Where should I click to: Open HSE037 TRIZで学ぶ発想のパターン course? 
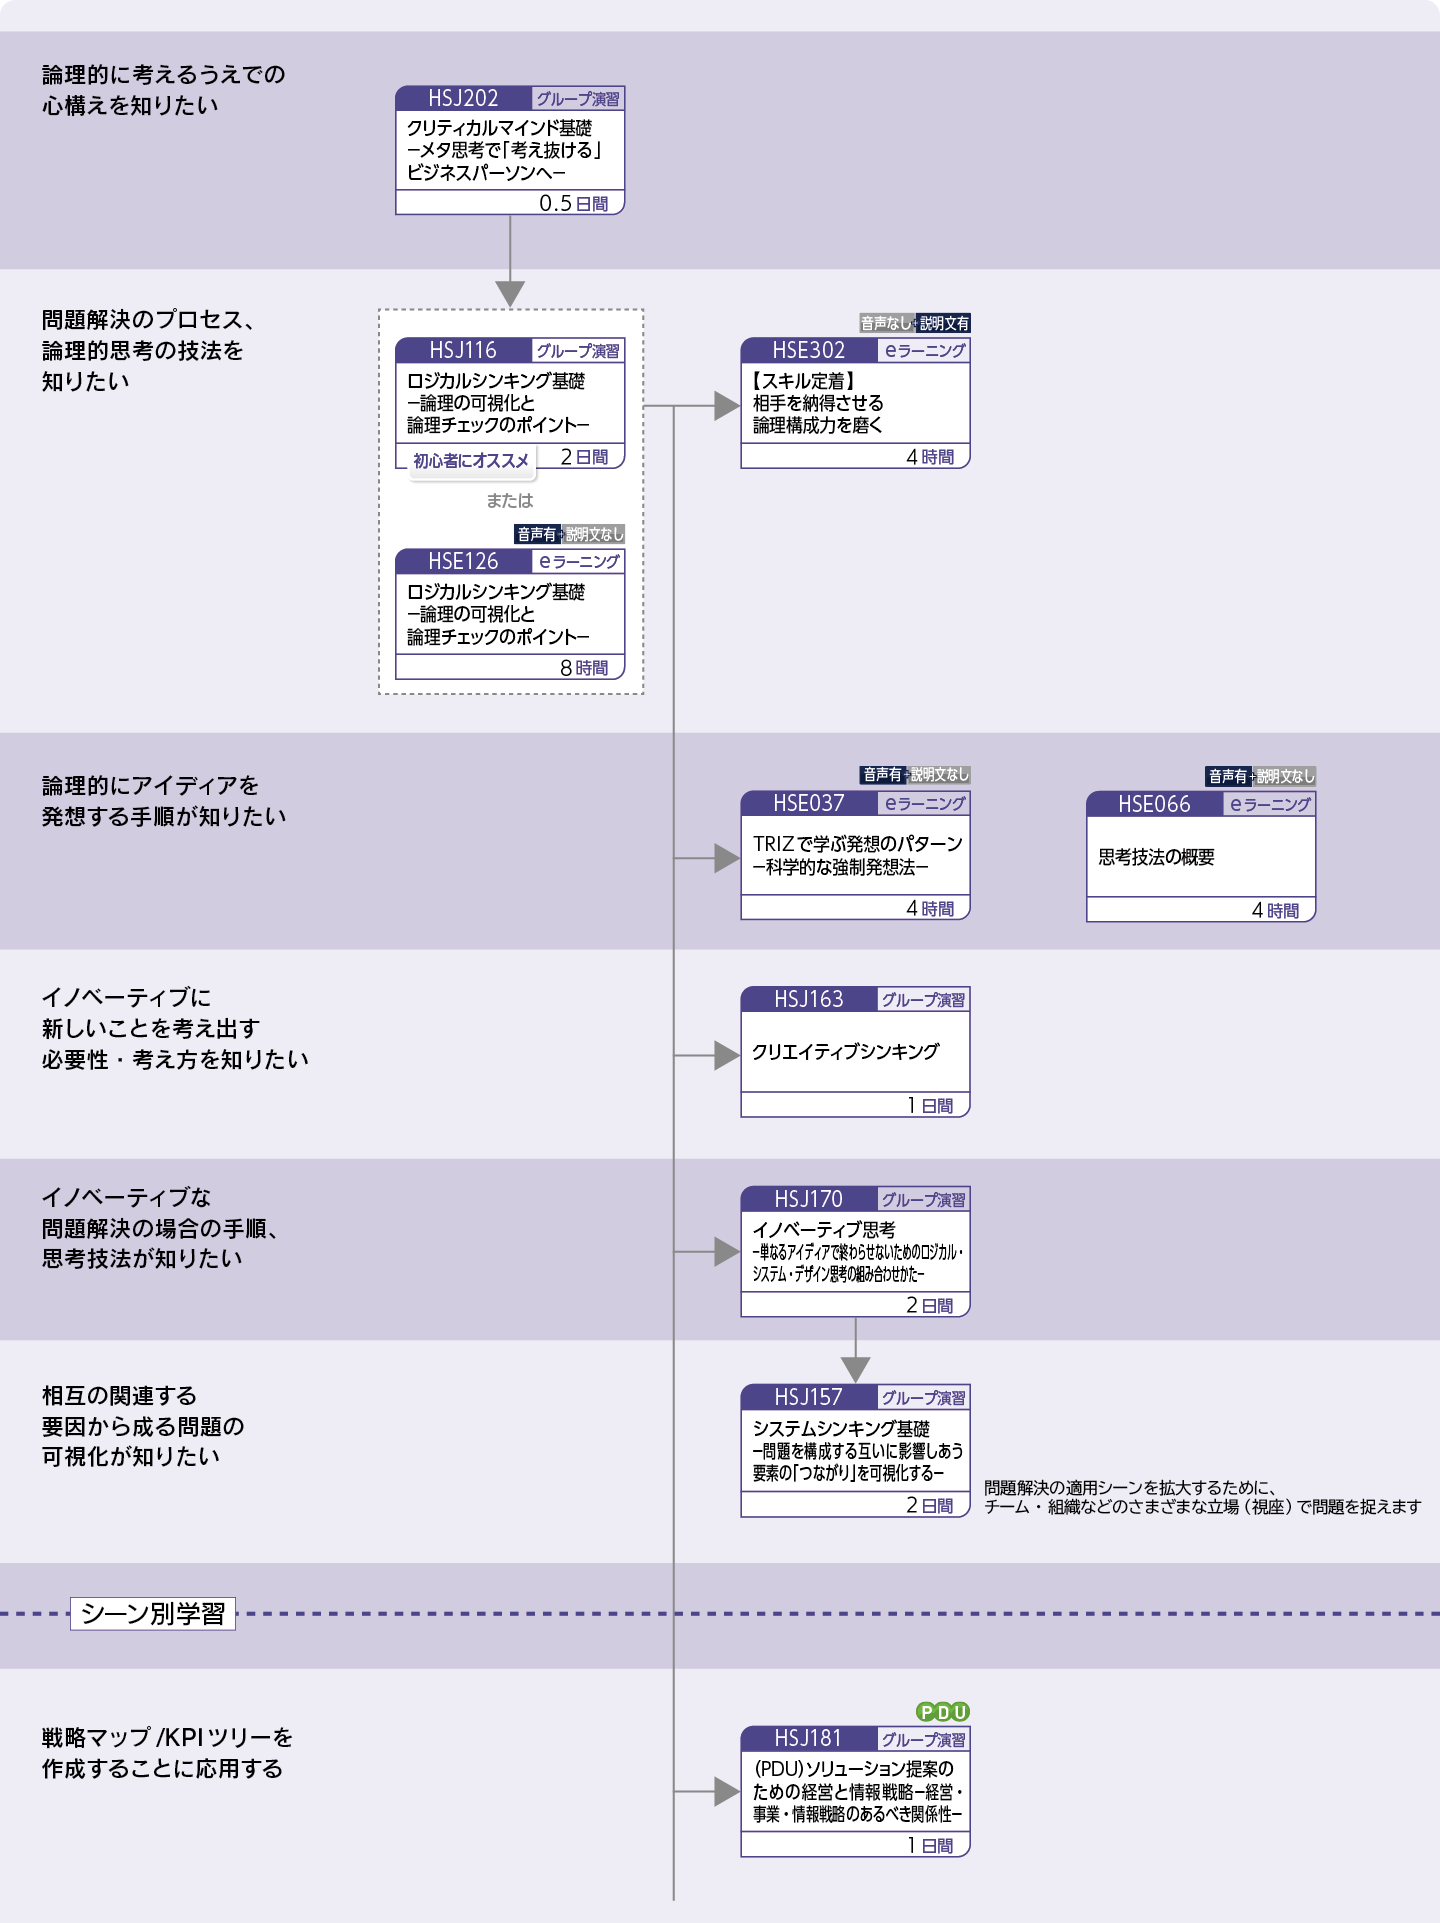point(855,855)
